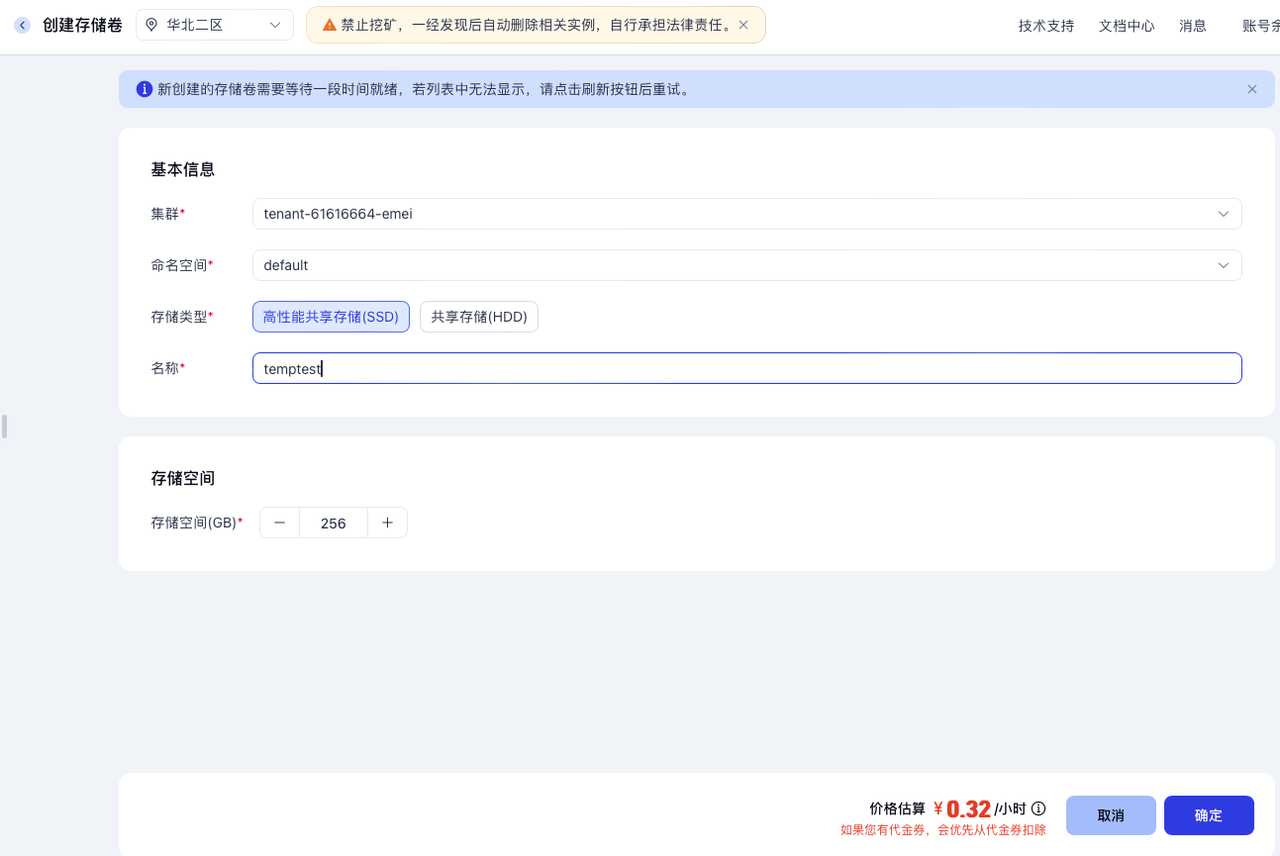
Task: Select 高性能共享存储(SSD) storage type
Action: coord(331,316)
